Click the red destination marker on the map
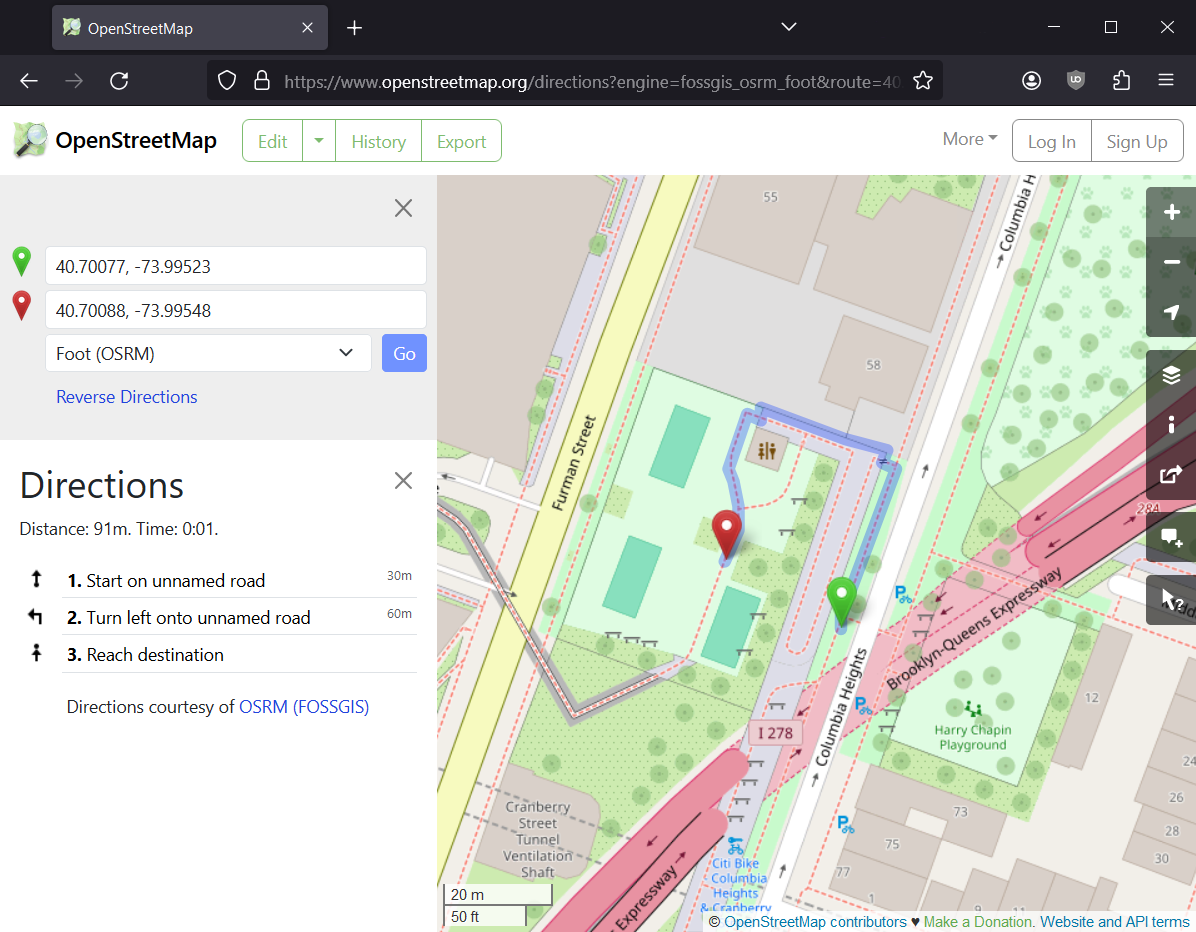1196x932 pixels. (x=726, y=534)
